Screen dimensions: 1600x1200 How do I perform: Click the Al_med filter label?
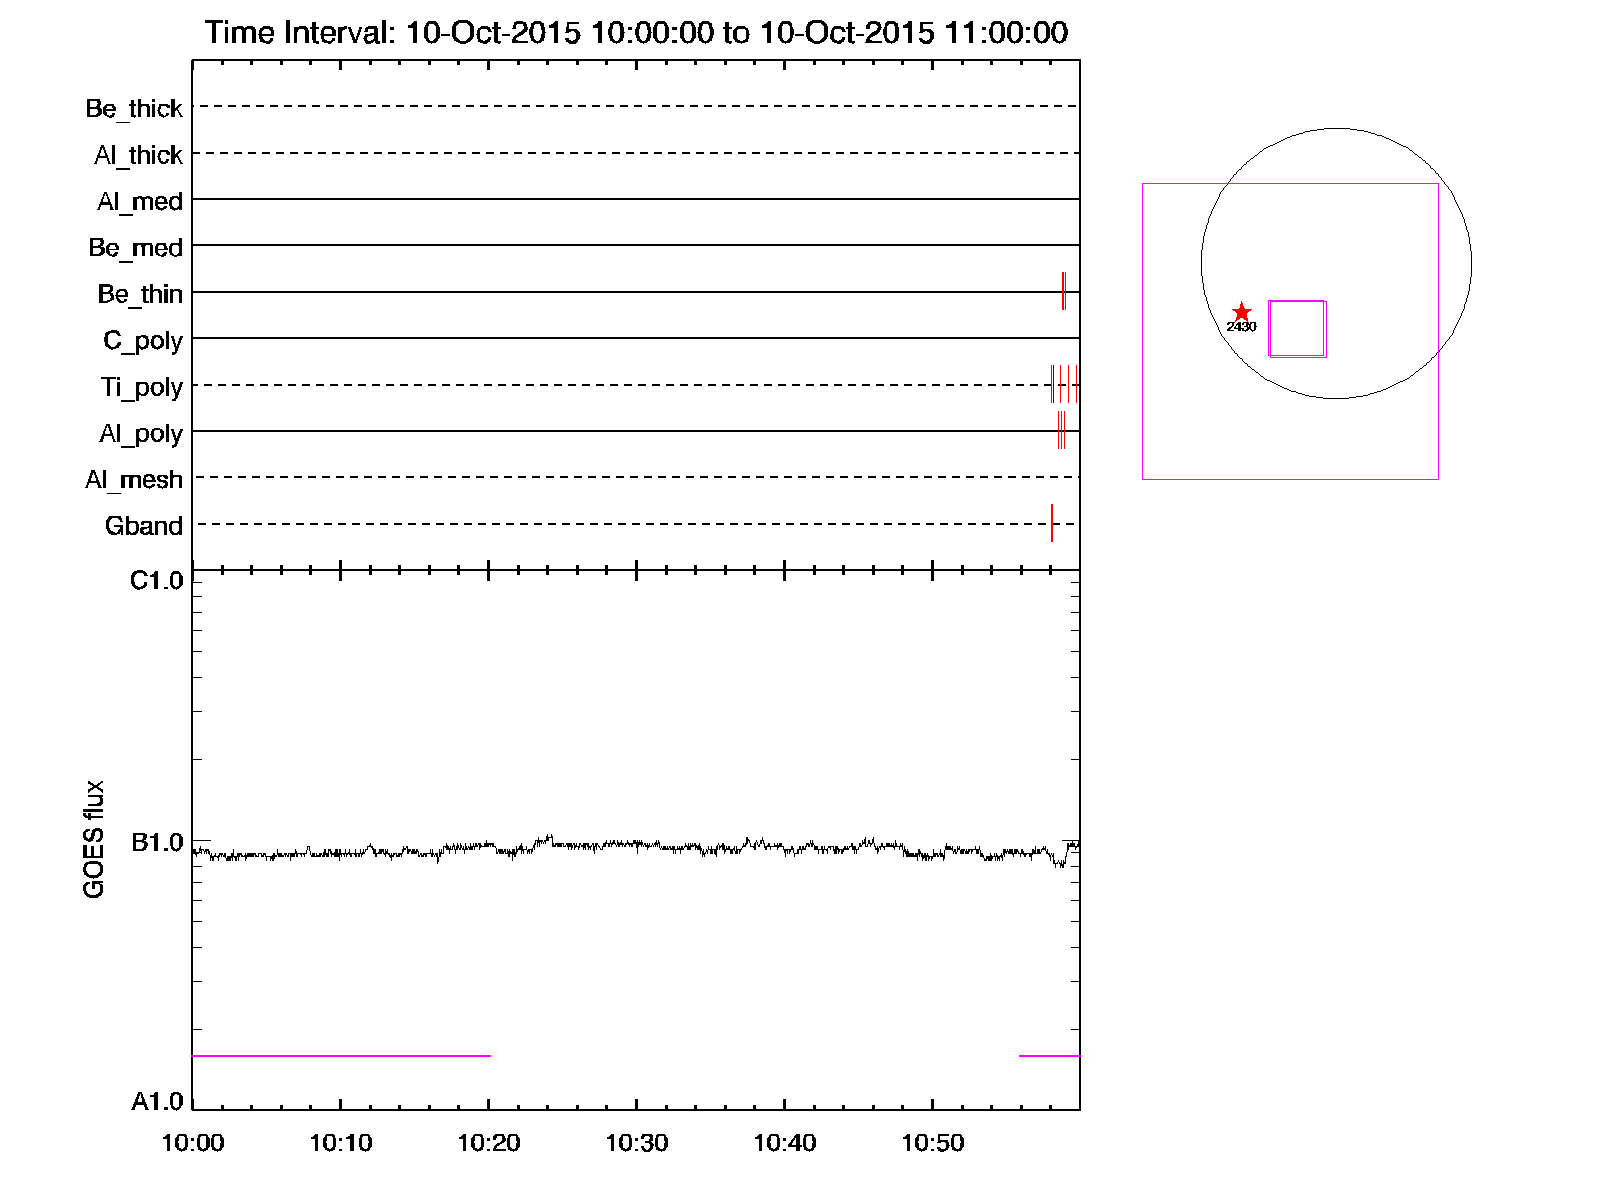(140, 202)
